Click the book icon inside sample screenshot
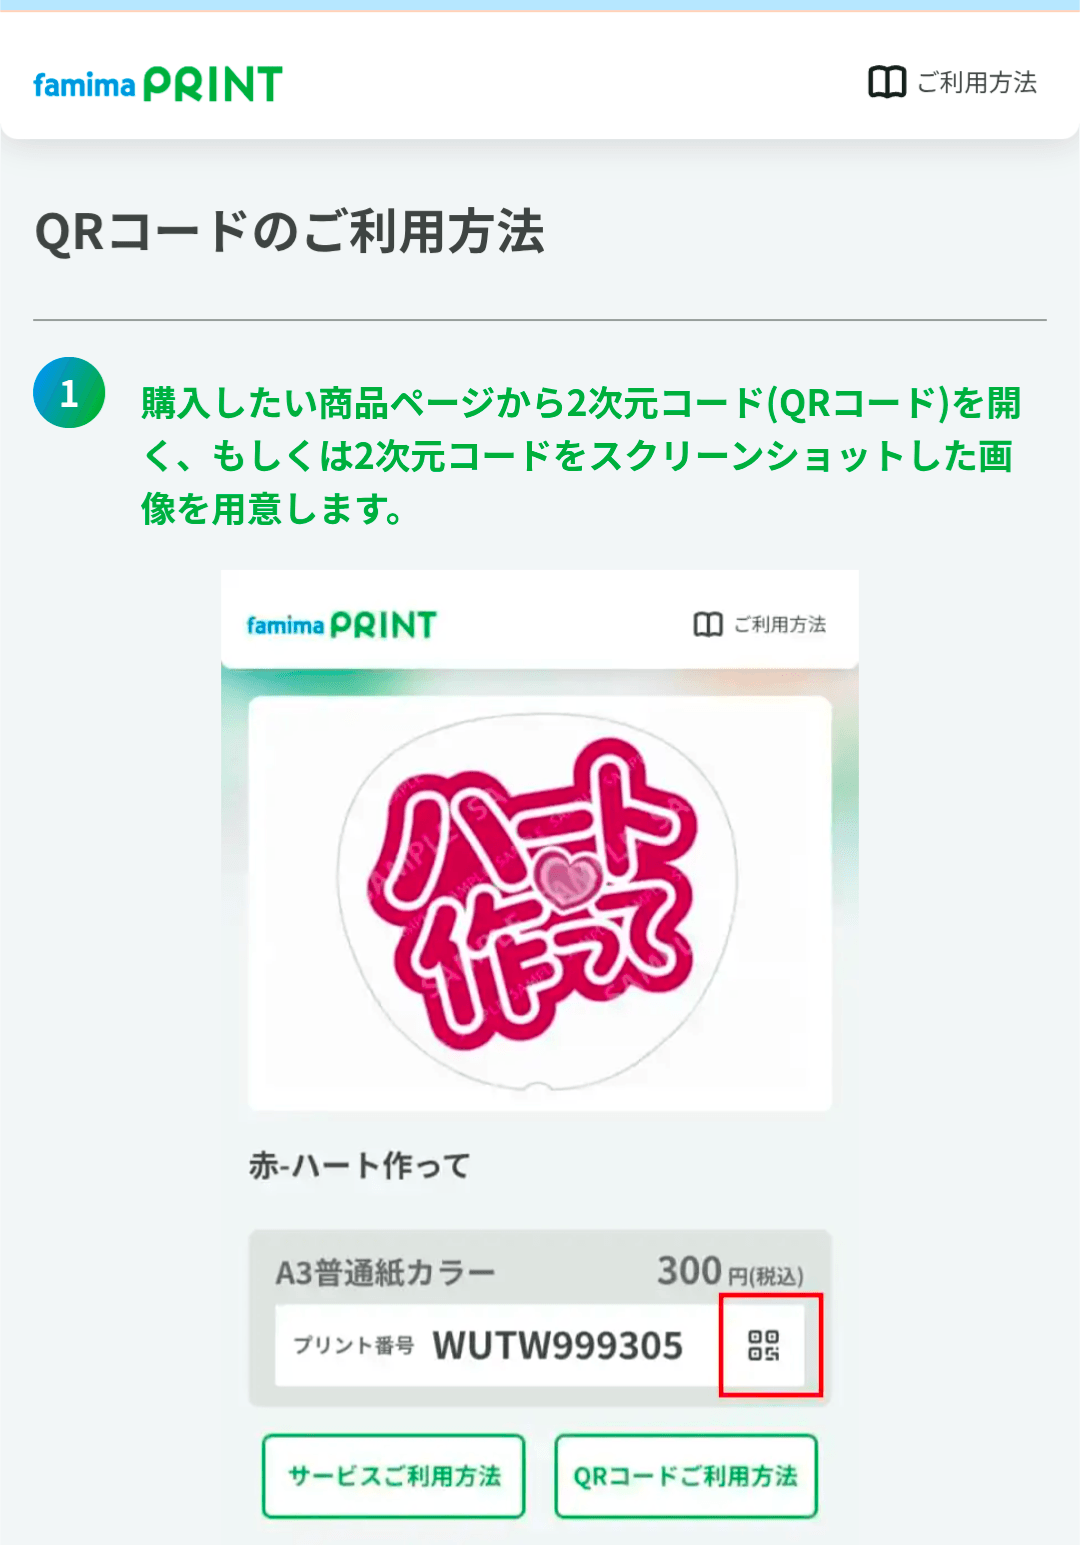Image resolution: width=1080 pixels, height=1545 pixels. [x=708, y=625]
